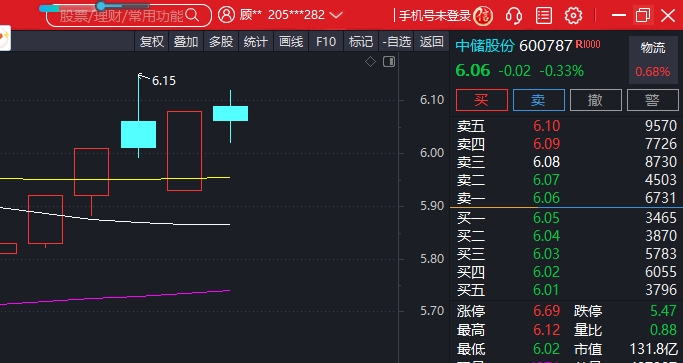Viewport: 683px width, 363px height.
Task: Open the F10 company info
Action: 326,42
